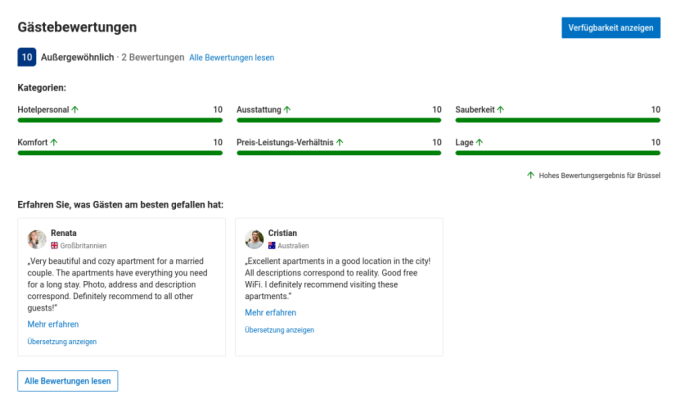Click the arrow beside Preis-Leistungs-Verhältnis
This screenshot has height=408, width=700.
tap(339, 142)
